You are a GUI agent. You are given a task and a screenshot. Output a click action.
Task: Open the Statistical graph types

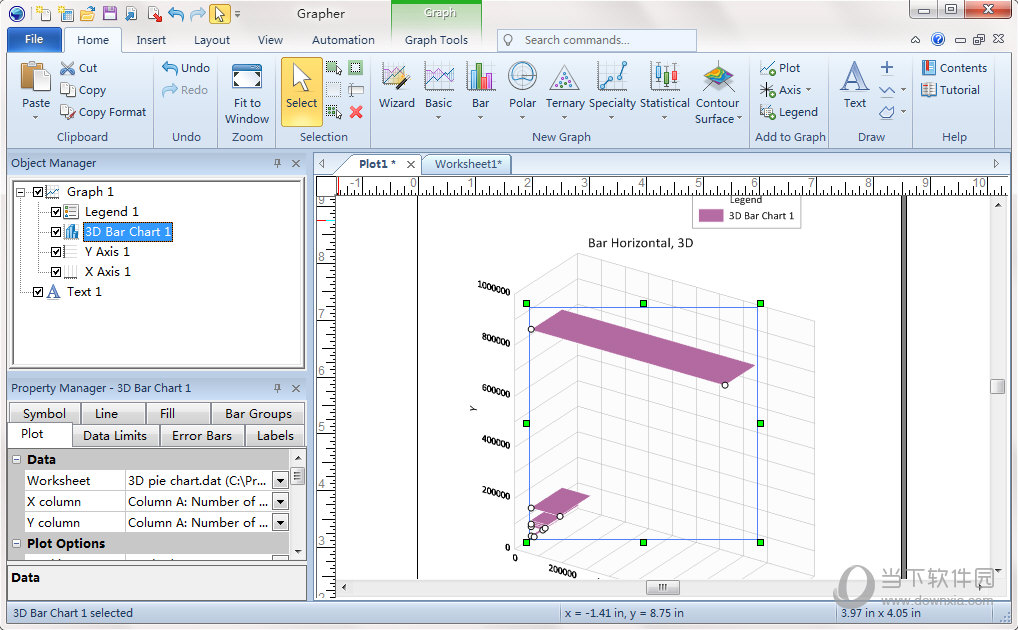(x=664, y=90)
